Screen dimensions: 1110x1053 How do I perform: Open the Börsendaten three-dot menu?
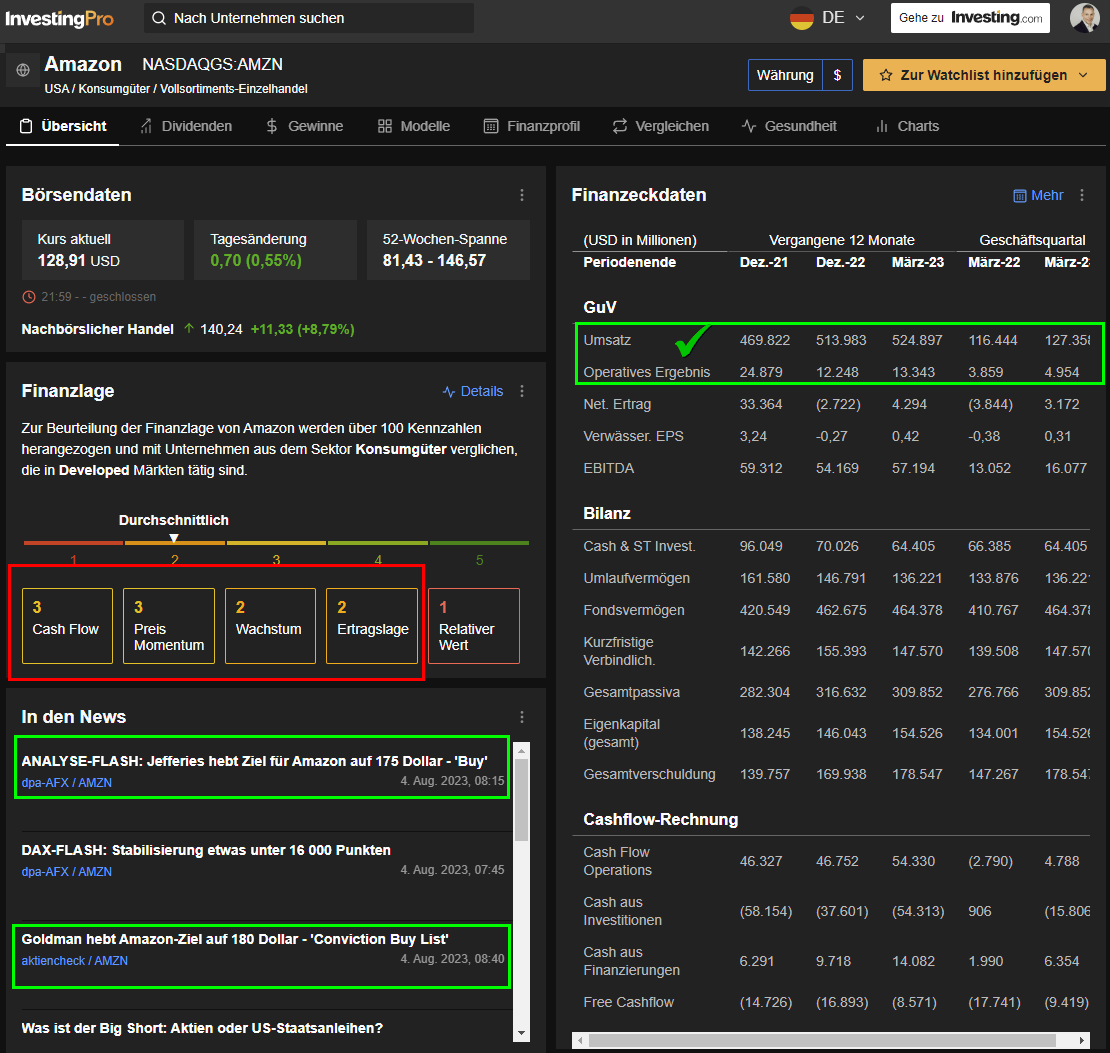click(522, 195)
